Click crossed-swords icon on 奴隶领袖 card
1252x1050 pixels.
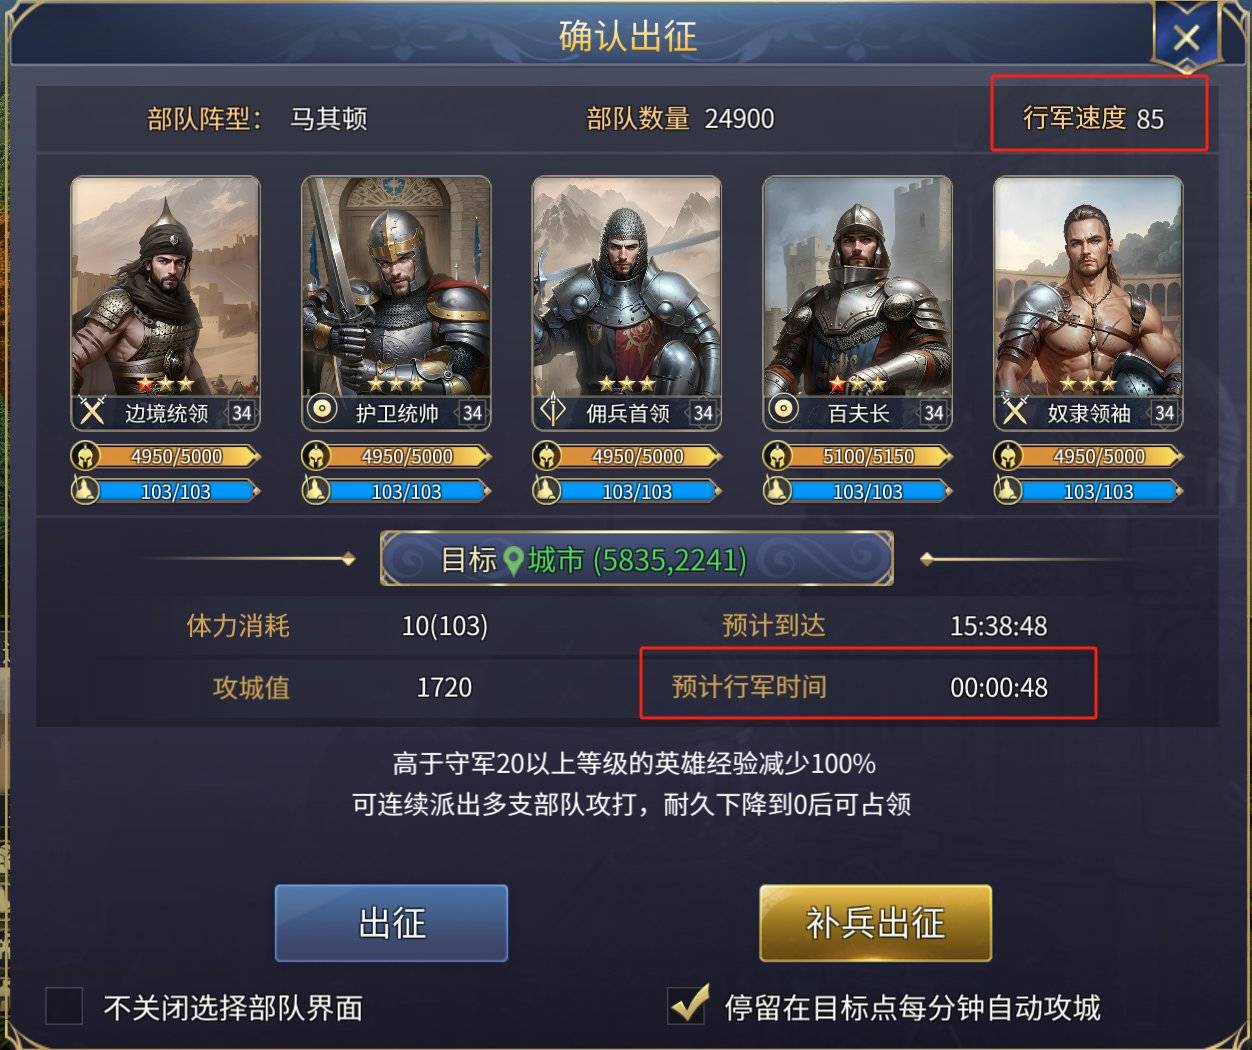point(1015,411)
